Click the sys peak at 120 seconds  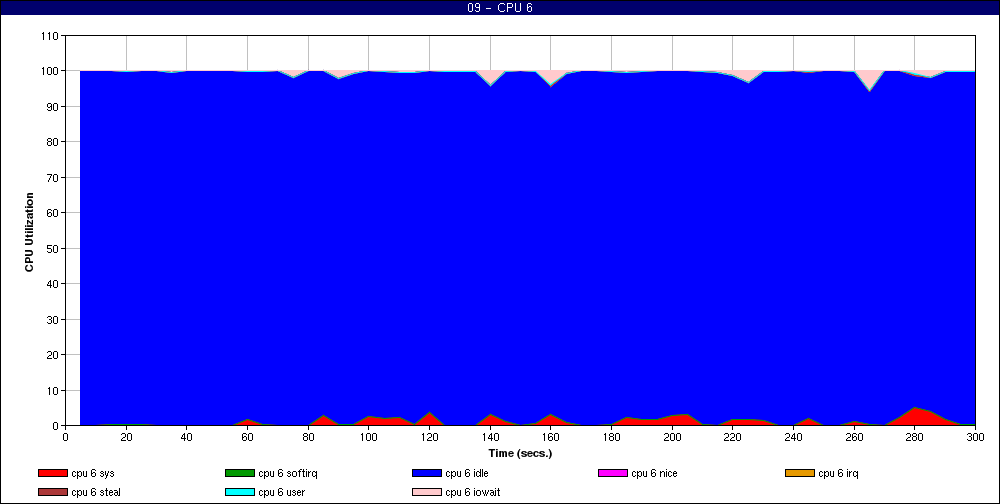pos(429,419)
